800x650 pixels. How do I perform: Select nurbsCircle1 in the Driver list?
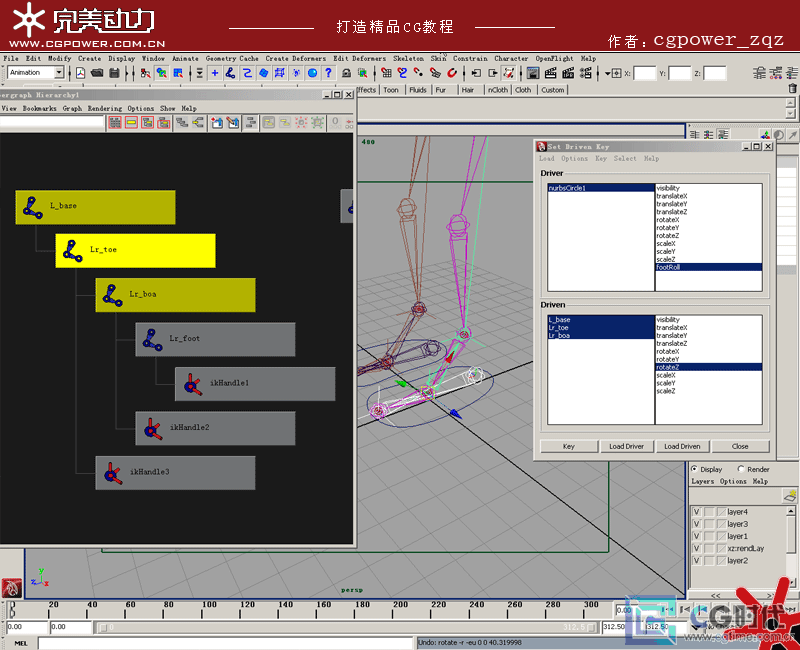pos(601,188)
